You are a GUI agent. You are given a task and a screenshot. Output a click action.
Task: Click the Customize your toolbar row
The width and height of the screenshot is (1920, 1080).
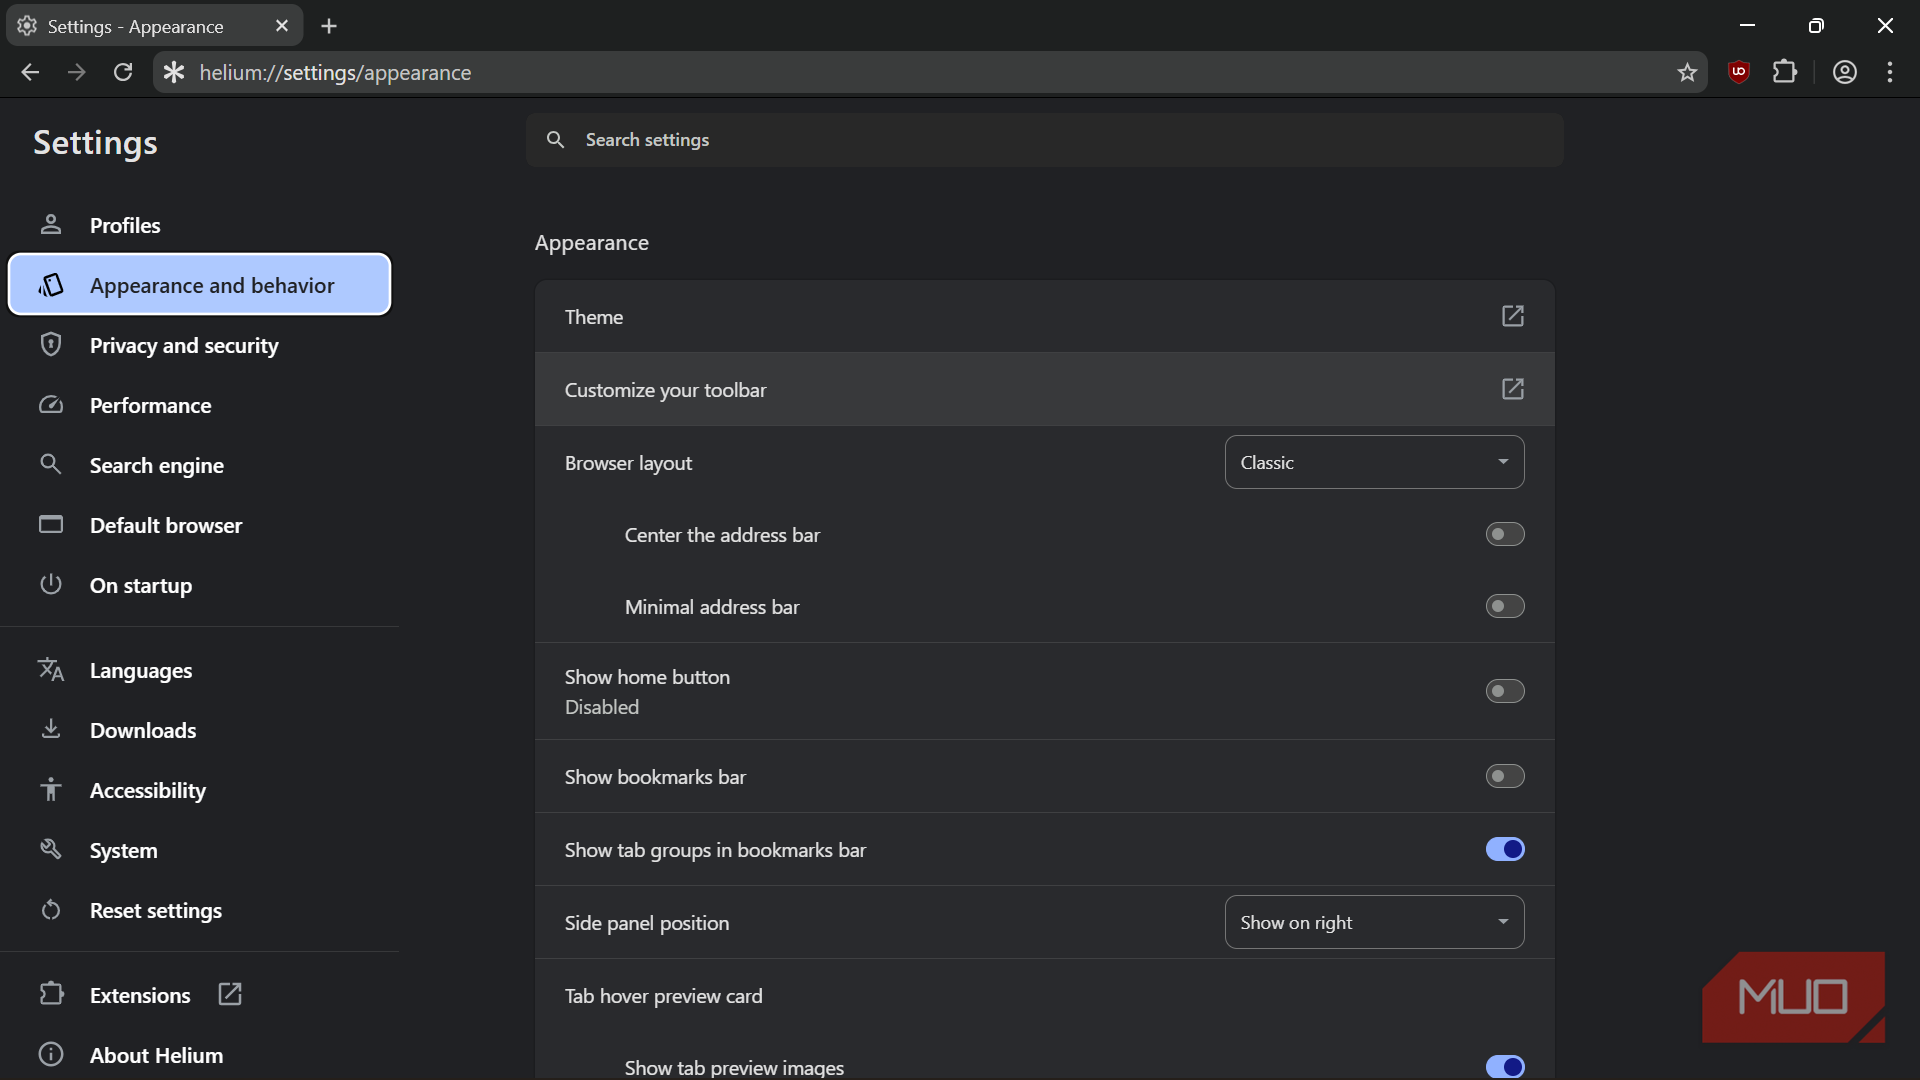tap(1044, 389)
